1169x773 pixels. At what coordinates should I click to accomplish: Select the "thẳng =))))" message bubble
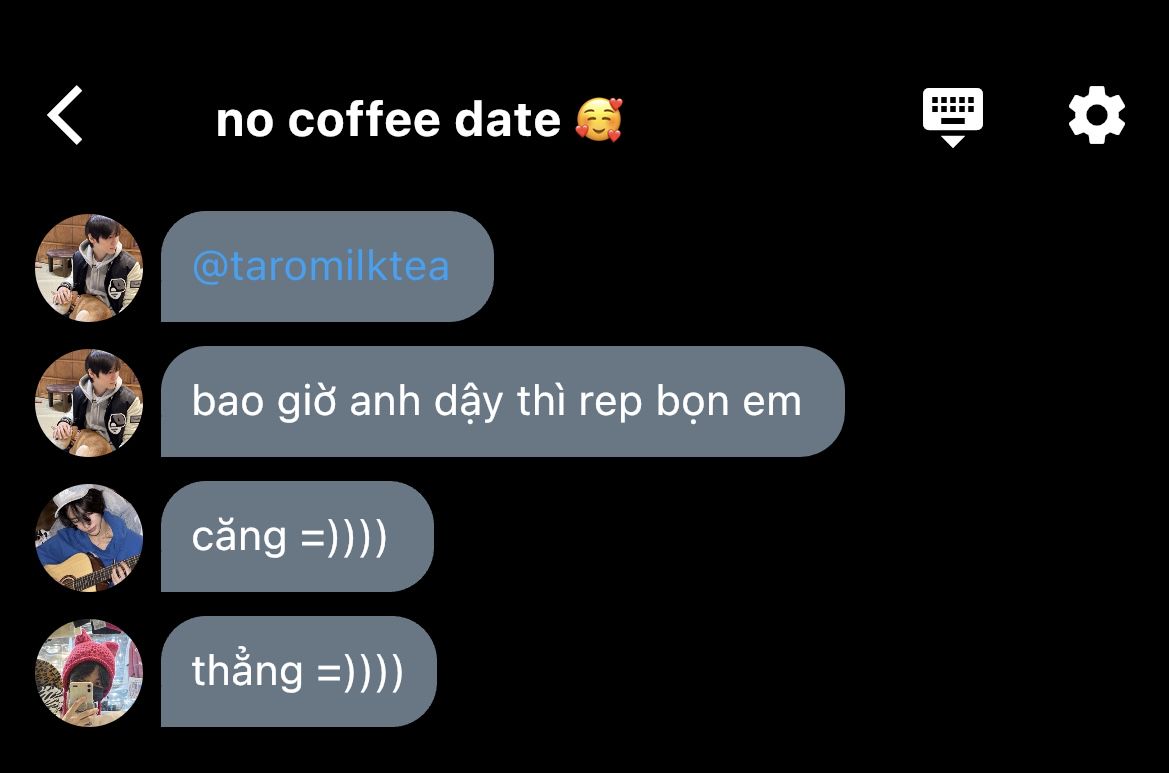298,672
